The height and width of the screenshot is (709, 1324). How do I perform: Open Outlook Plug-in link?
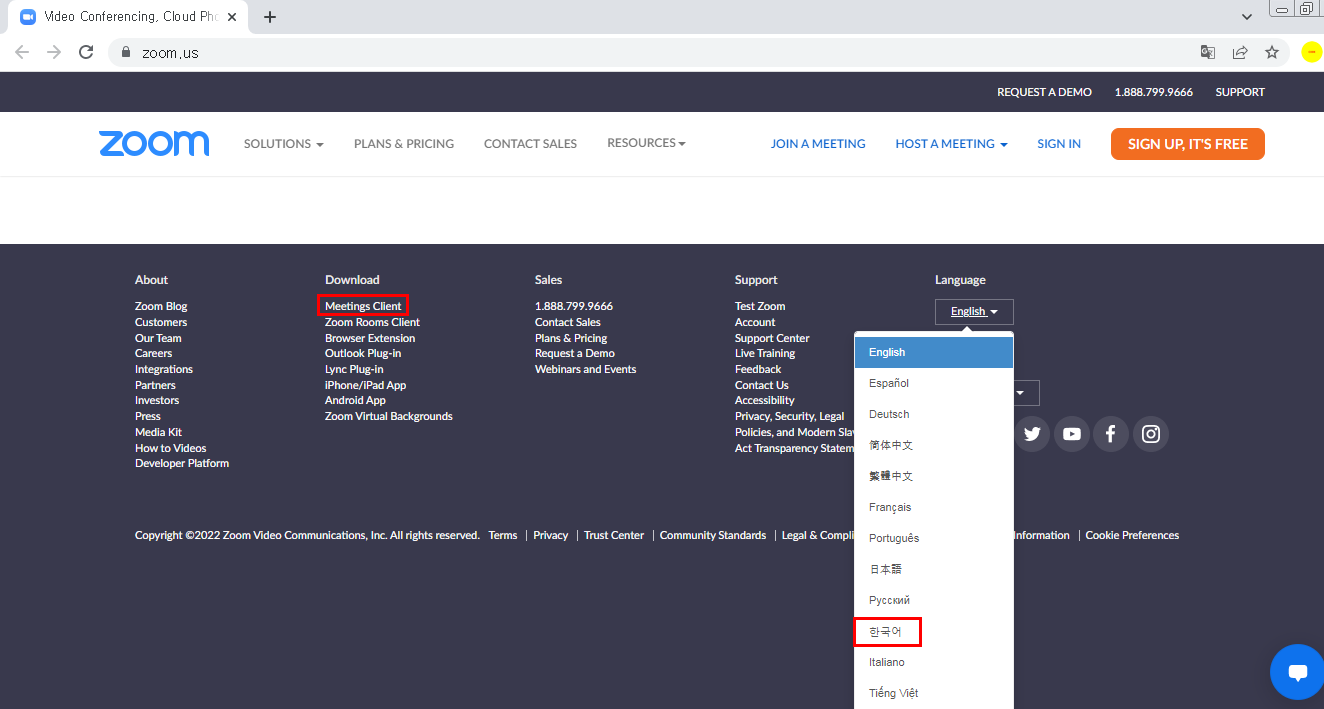coord(363,353)
